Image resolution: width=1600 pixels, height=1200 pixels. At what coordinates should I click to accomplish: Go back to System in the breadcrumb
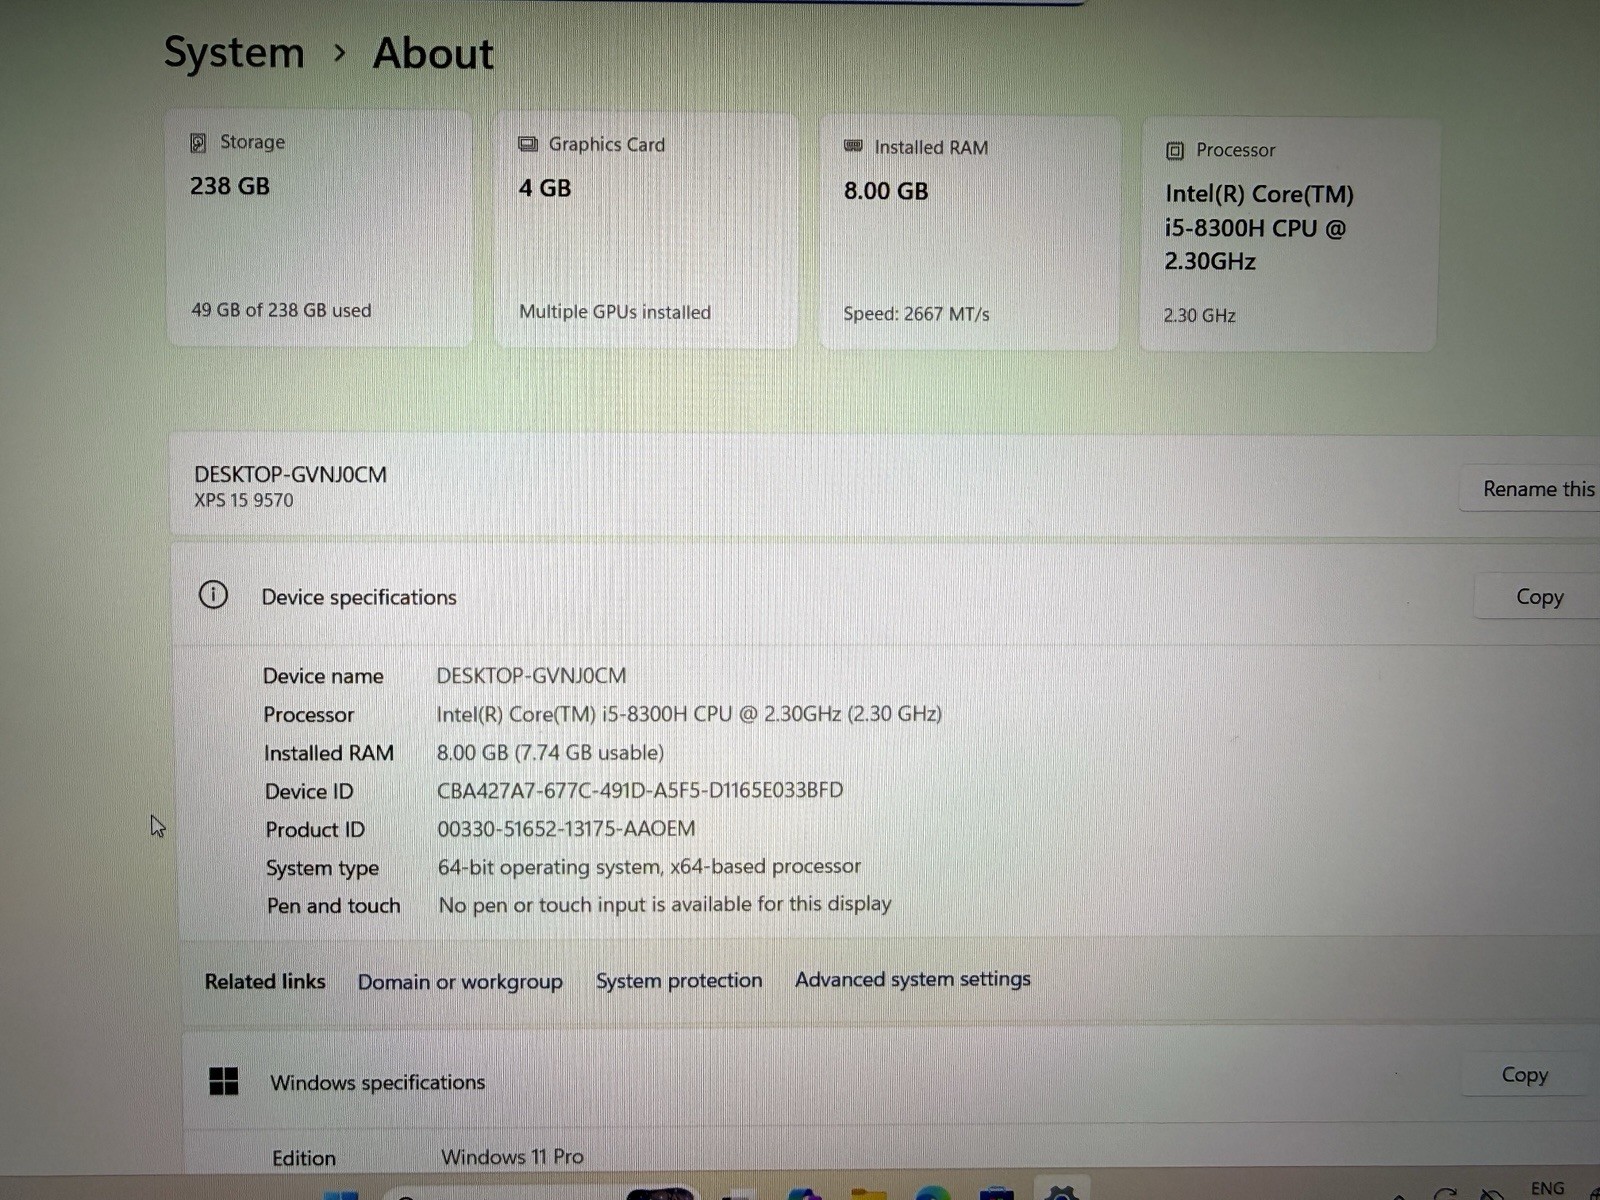234,52
